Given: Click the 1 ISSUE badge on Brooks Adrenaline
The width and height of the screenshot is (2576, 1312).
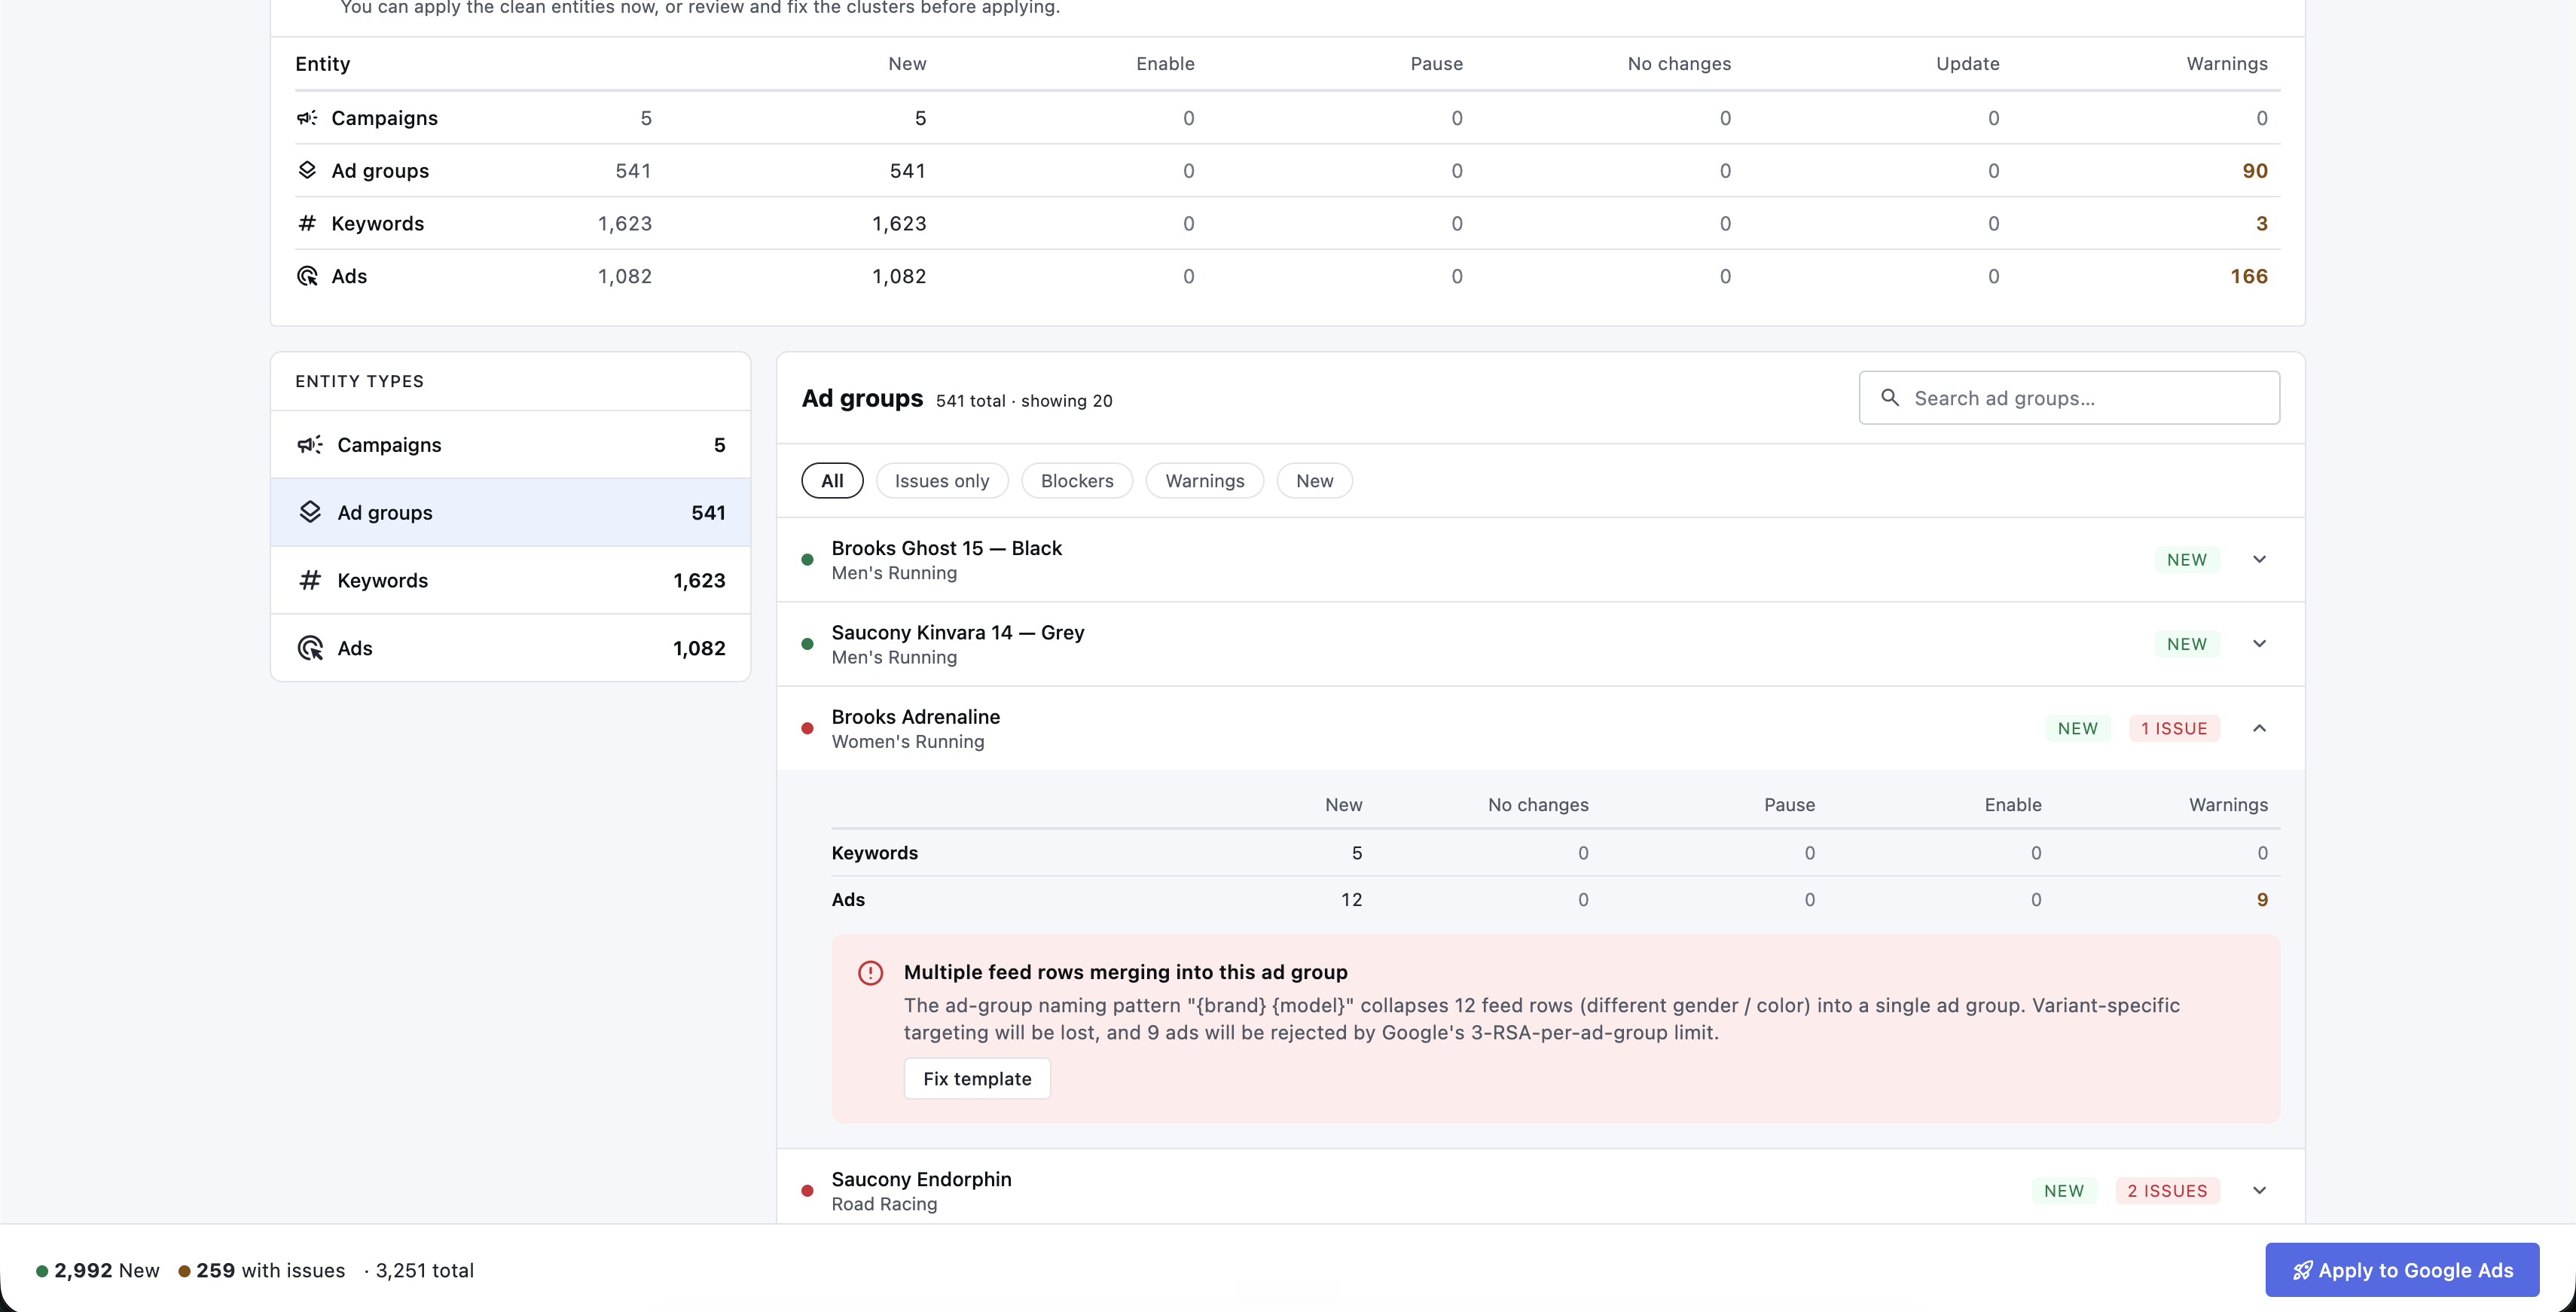Looking at the screenshot, I should coord(2174,729).
